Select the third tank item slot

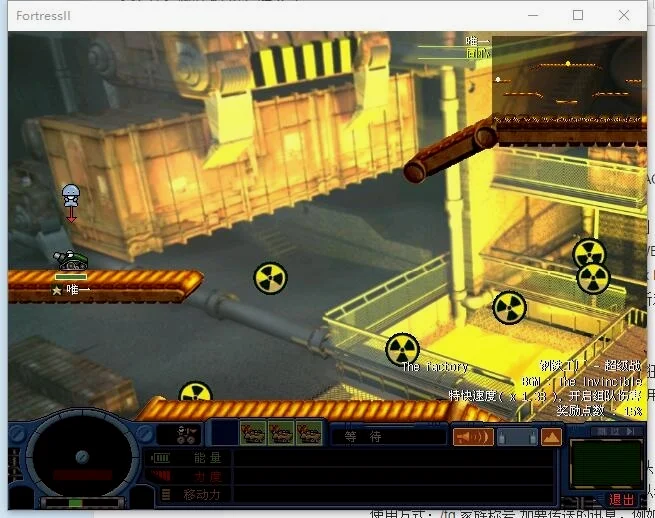tap(309, 433)
